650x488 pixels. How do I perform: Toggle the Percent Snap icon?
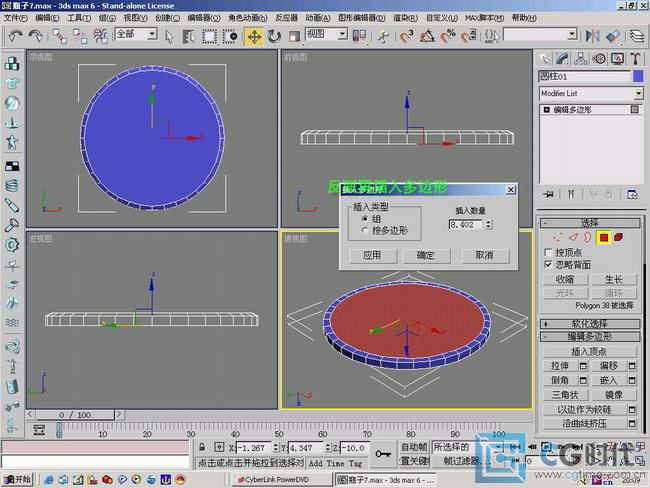448,36
